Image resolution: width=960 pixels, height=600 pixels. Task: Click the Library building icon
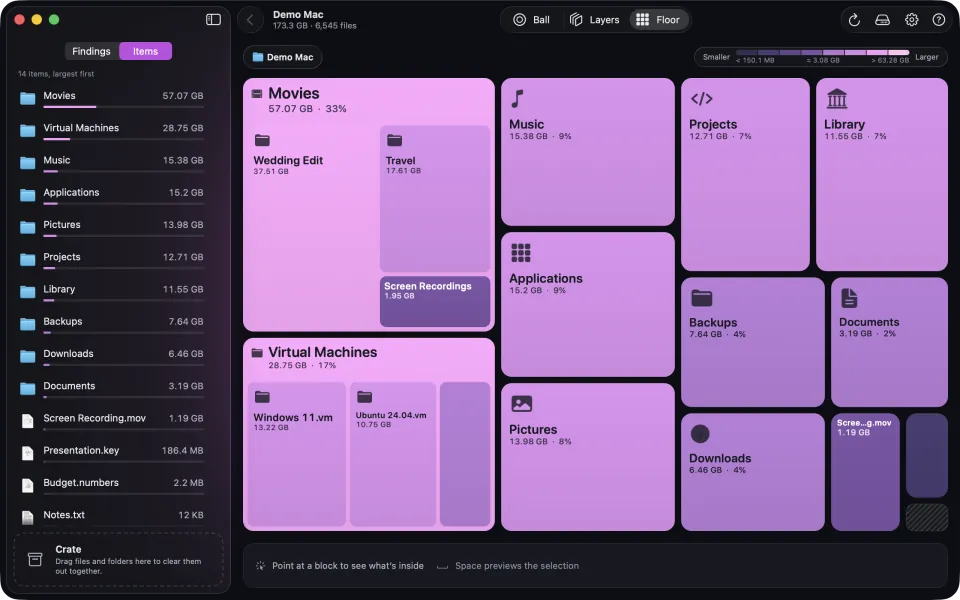point(836,99)
